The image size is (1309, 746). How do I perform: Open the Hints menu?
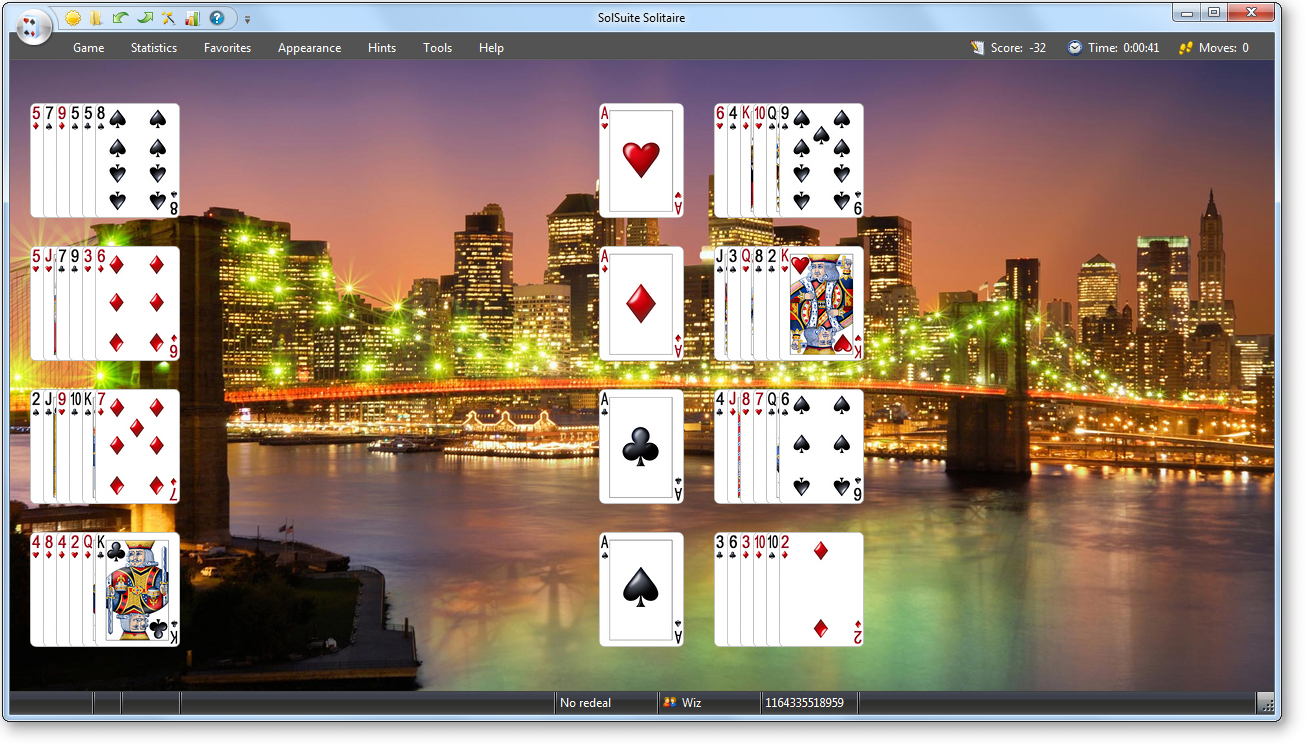[x=382, y=48]
